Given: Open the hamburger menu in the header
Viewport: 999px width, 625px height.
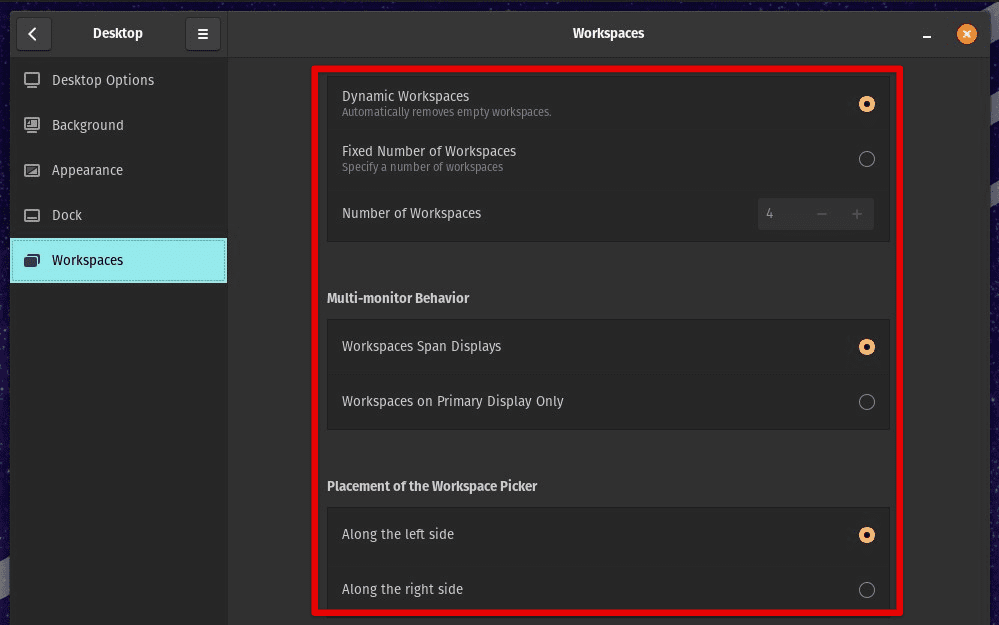Looking at the screenshot, I should pos(203,34).
